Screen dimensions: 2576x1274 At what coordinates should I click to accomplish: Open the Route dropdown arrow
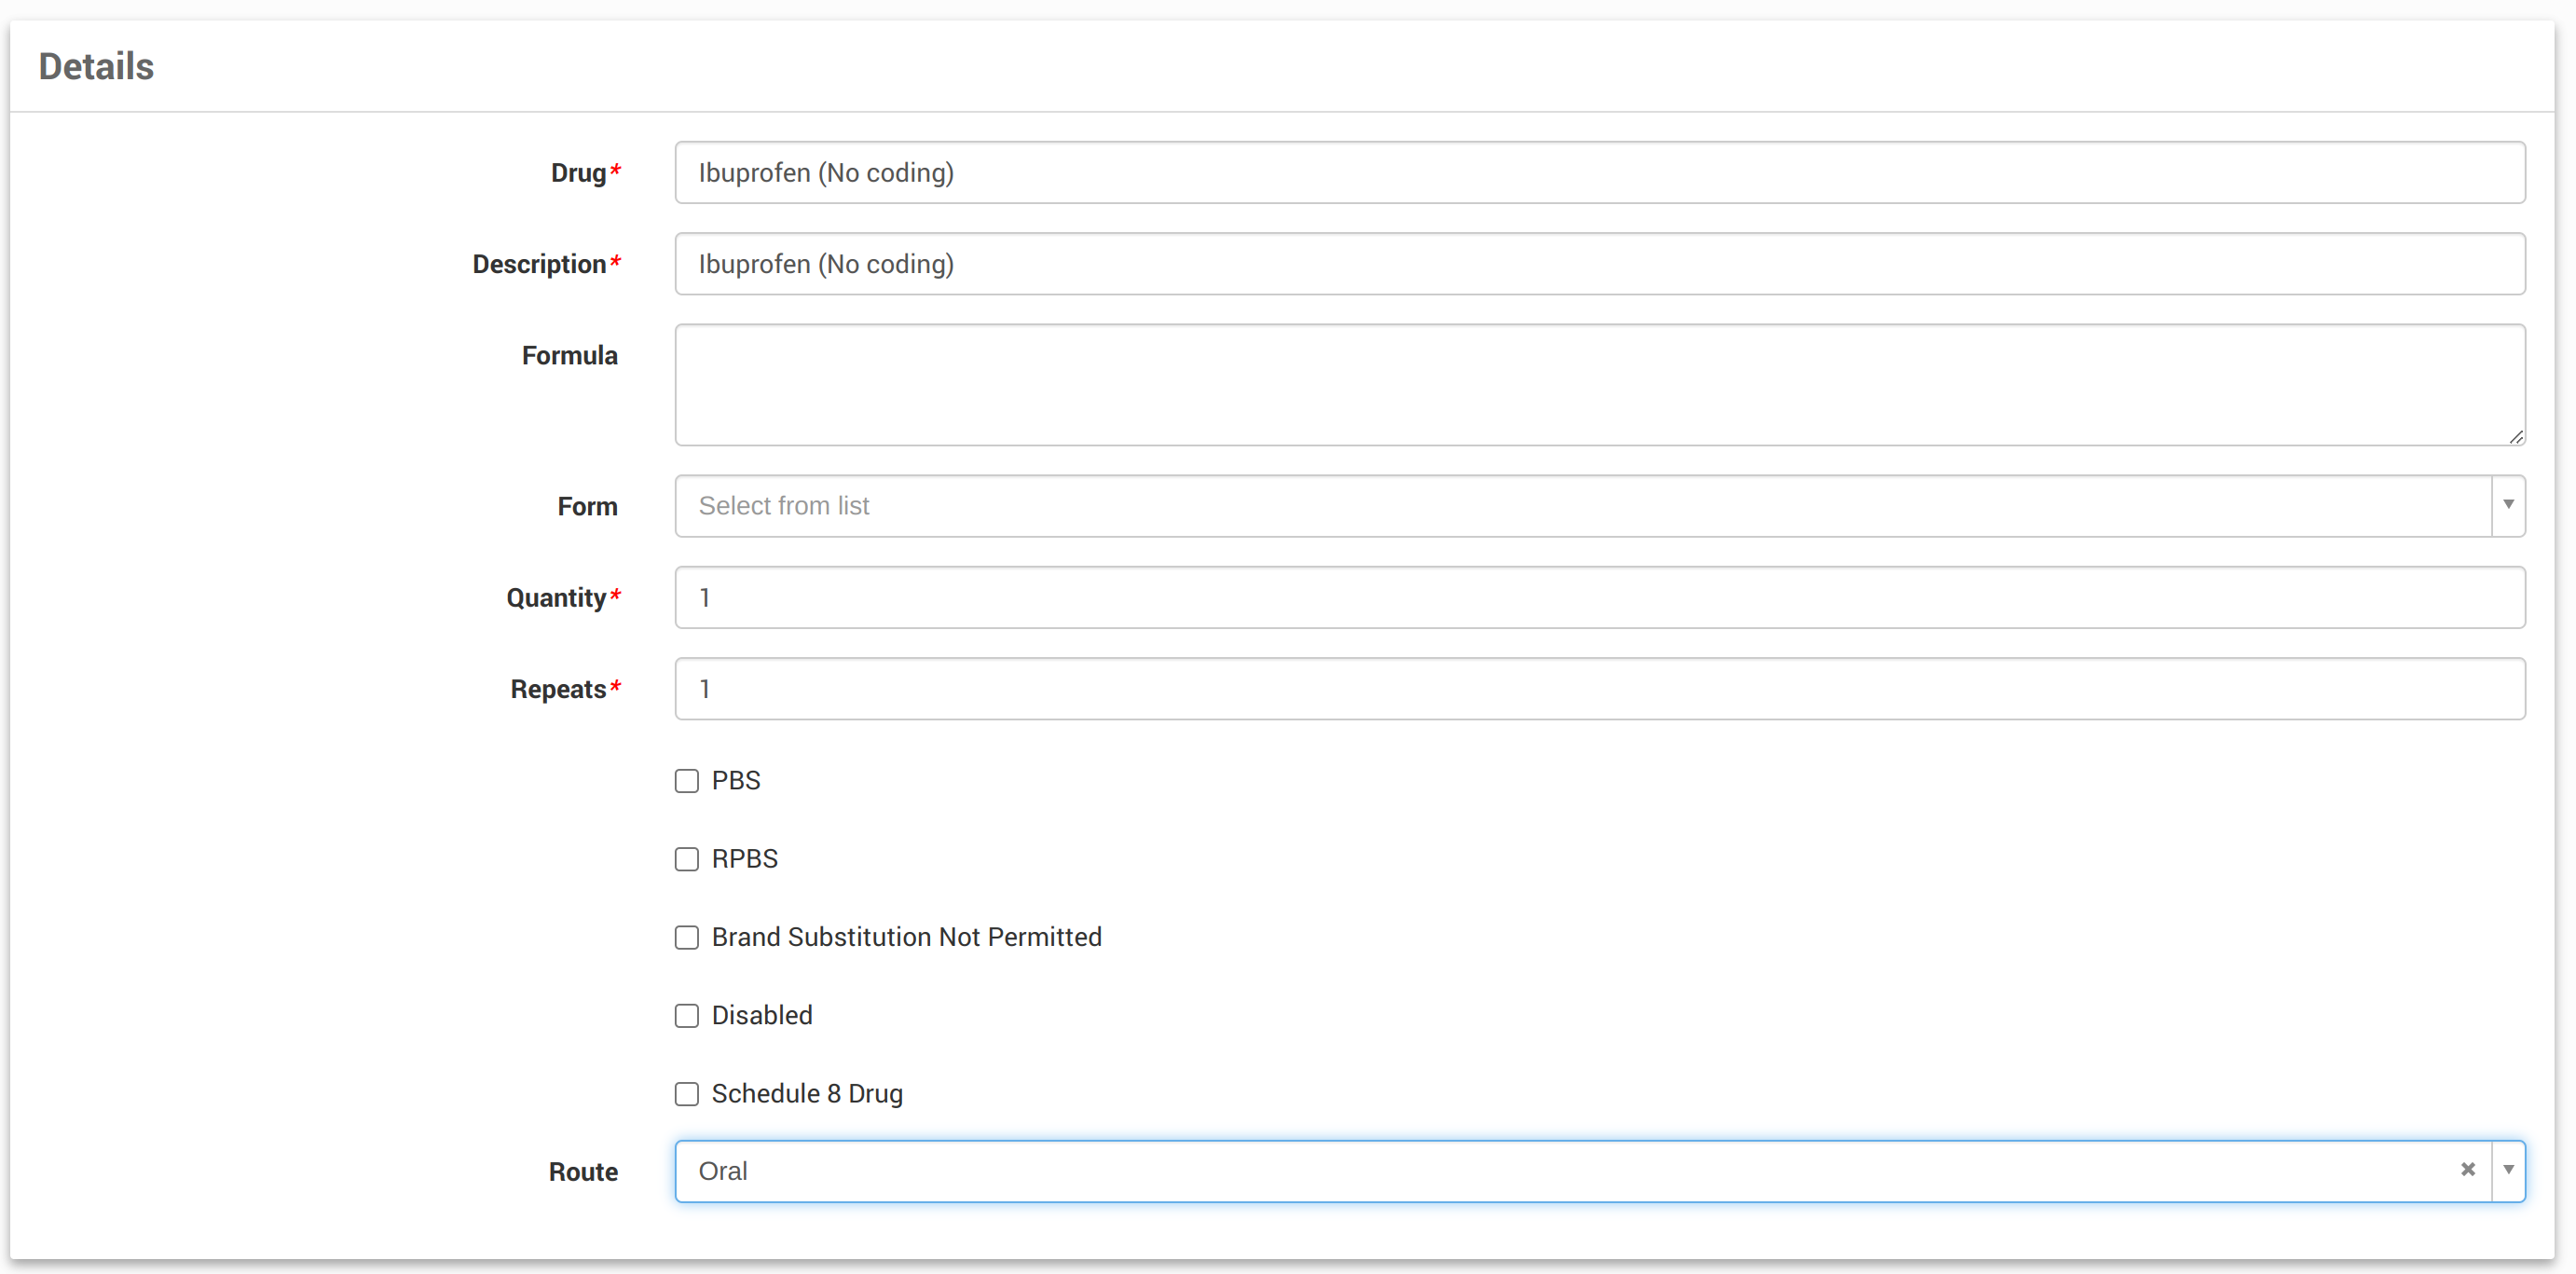click(2508, 1170)
